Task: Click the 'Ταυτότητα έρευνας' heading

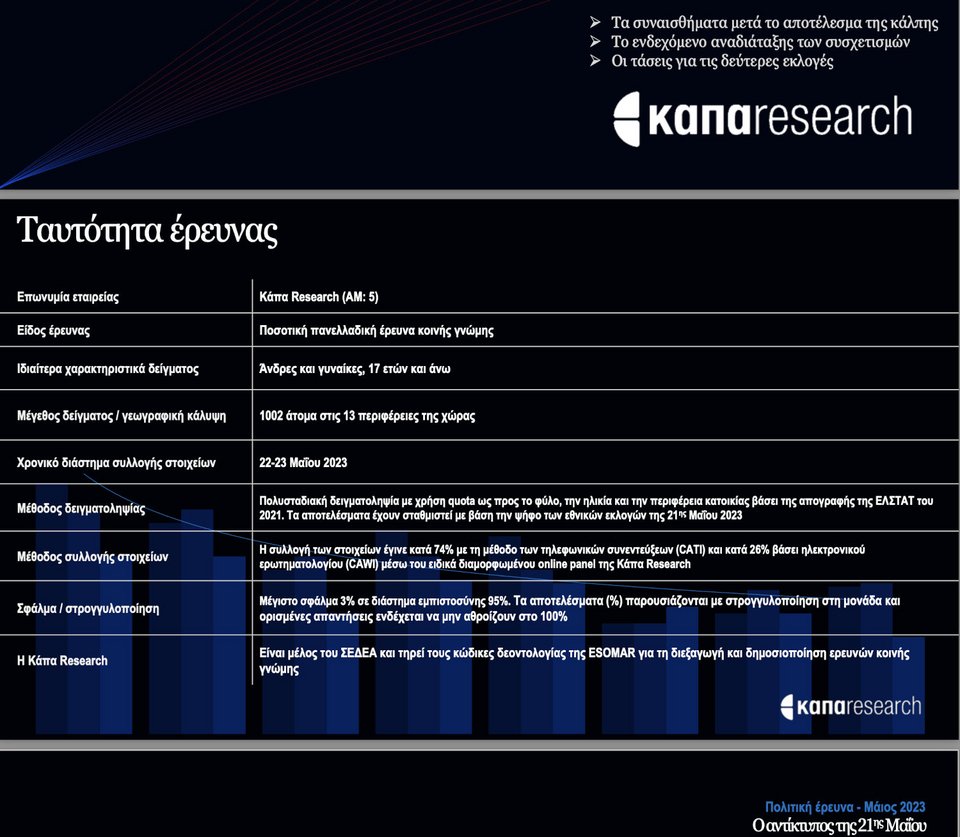Action: 148,230
